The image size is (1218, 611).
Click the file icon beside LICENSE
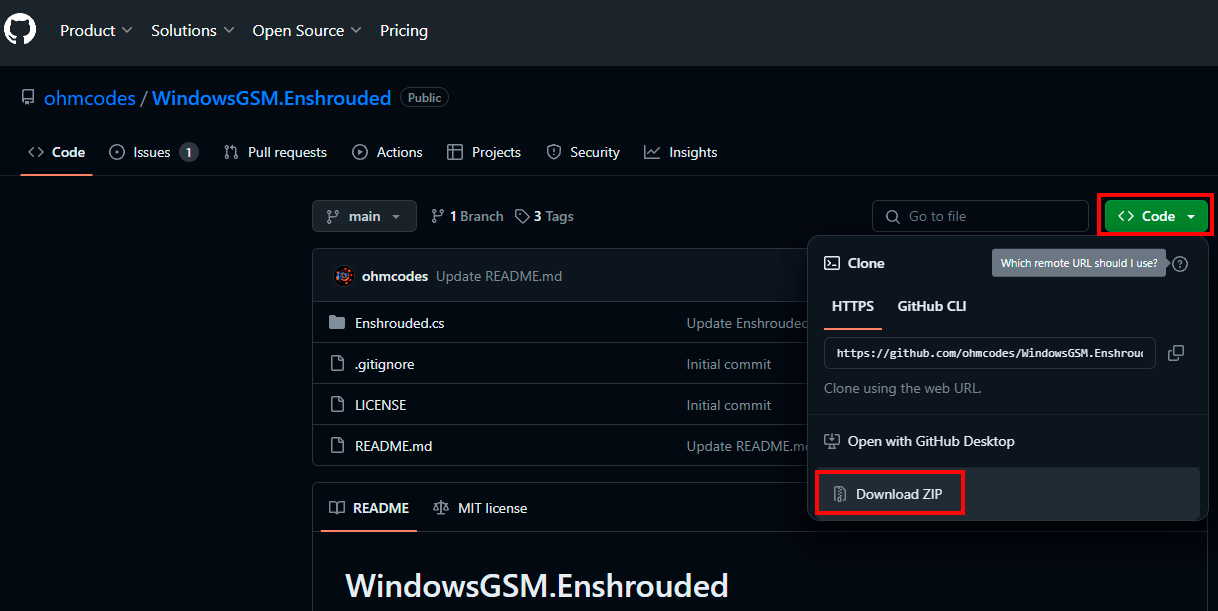(337, 405)
